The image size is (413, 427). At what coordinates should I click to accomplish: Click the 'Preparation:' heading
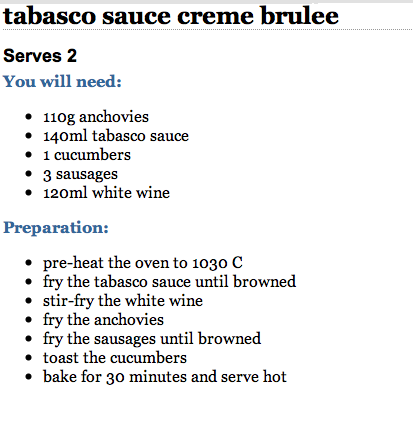coord(56,228)
